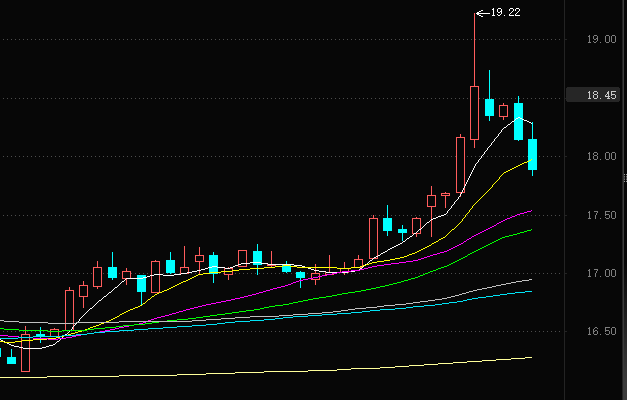Click the 18.00 price axis label

[x=601, y=156]
